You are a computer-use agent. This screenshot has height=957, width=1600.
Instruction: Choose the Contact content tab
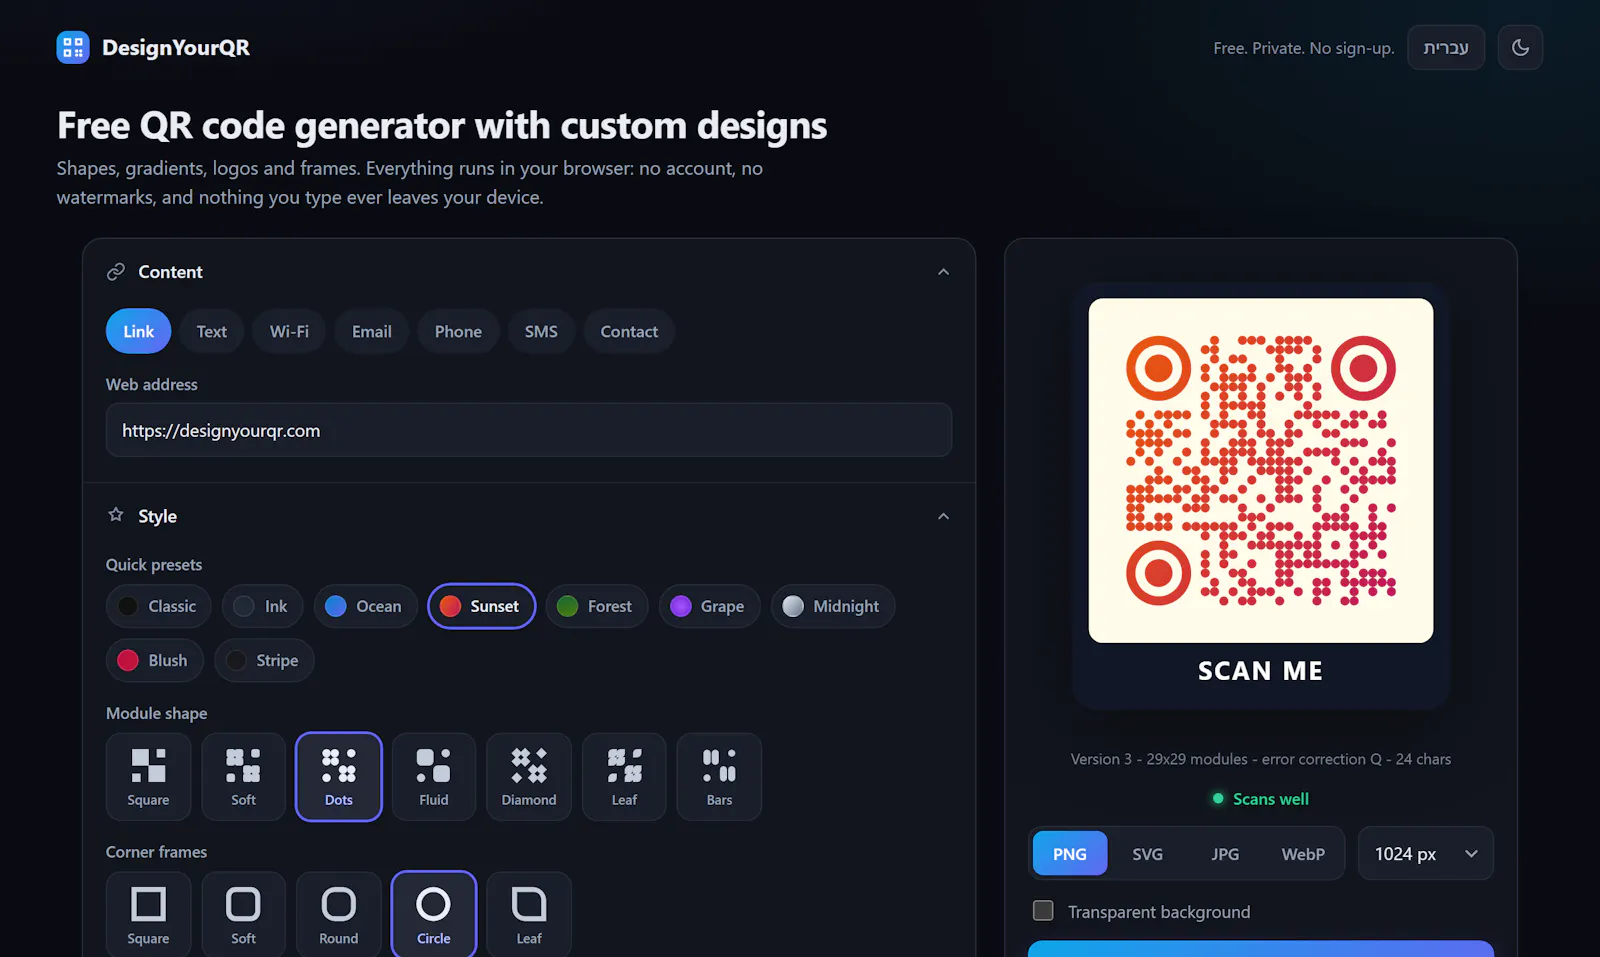click(x=629, y=331)
